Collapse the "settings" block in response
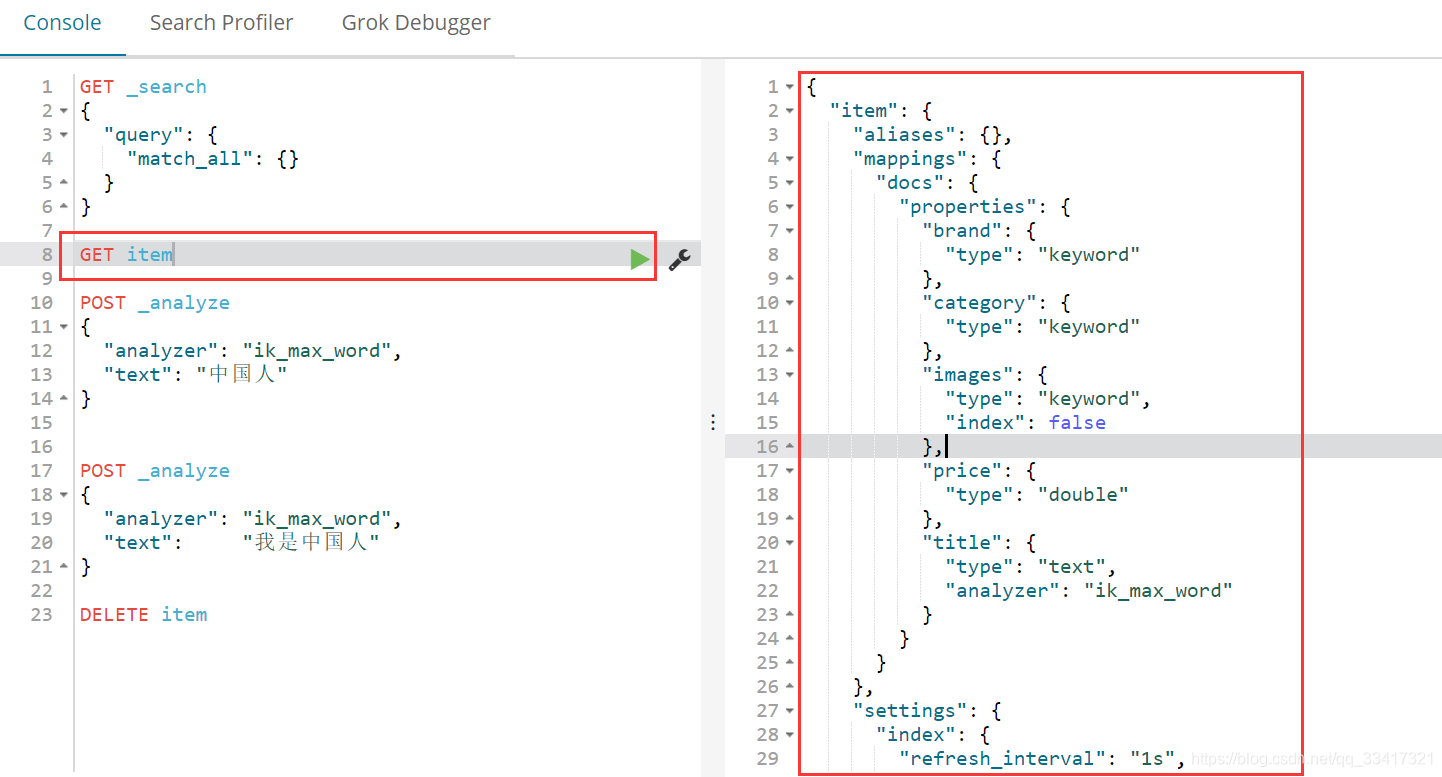Viewport: 1442px width, 777px height. [x=789, y=711]
